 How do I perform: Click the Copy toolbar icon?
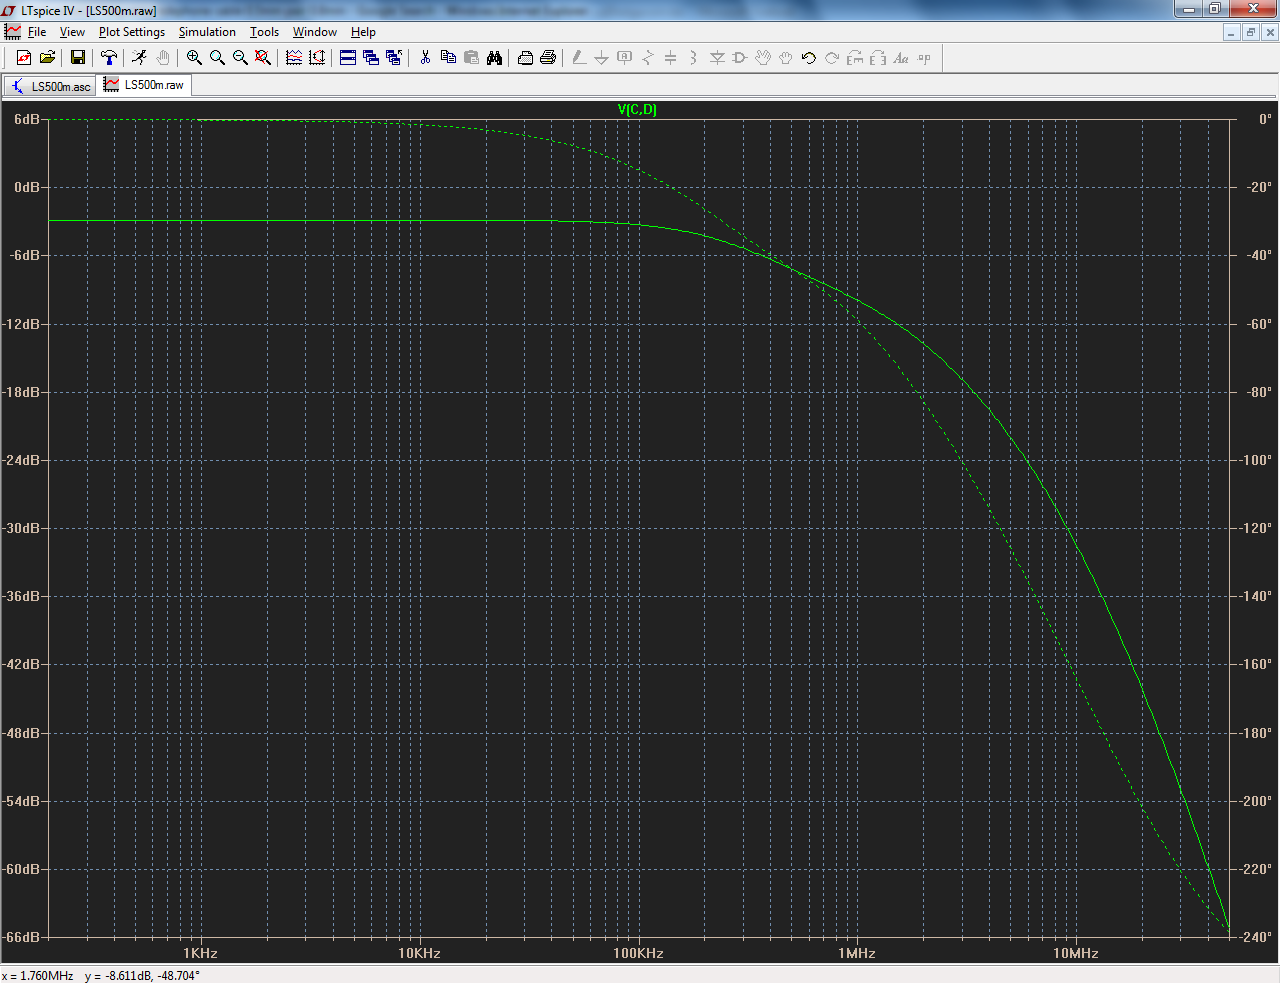point(448,58)
